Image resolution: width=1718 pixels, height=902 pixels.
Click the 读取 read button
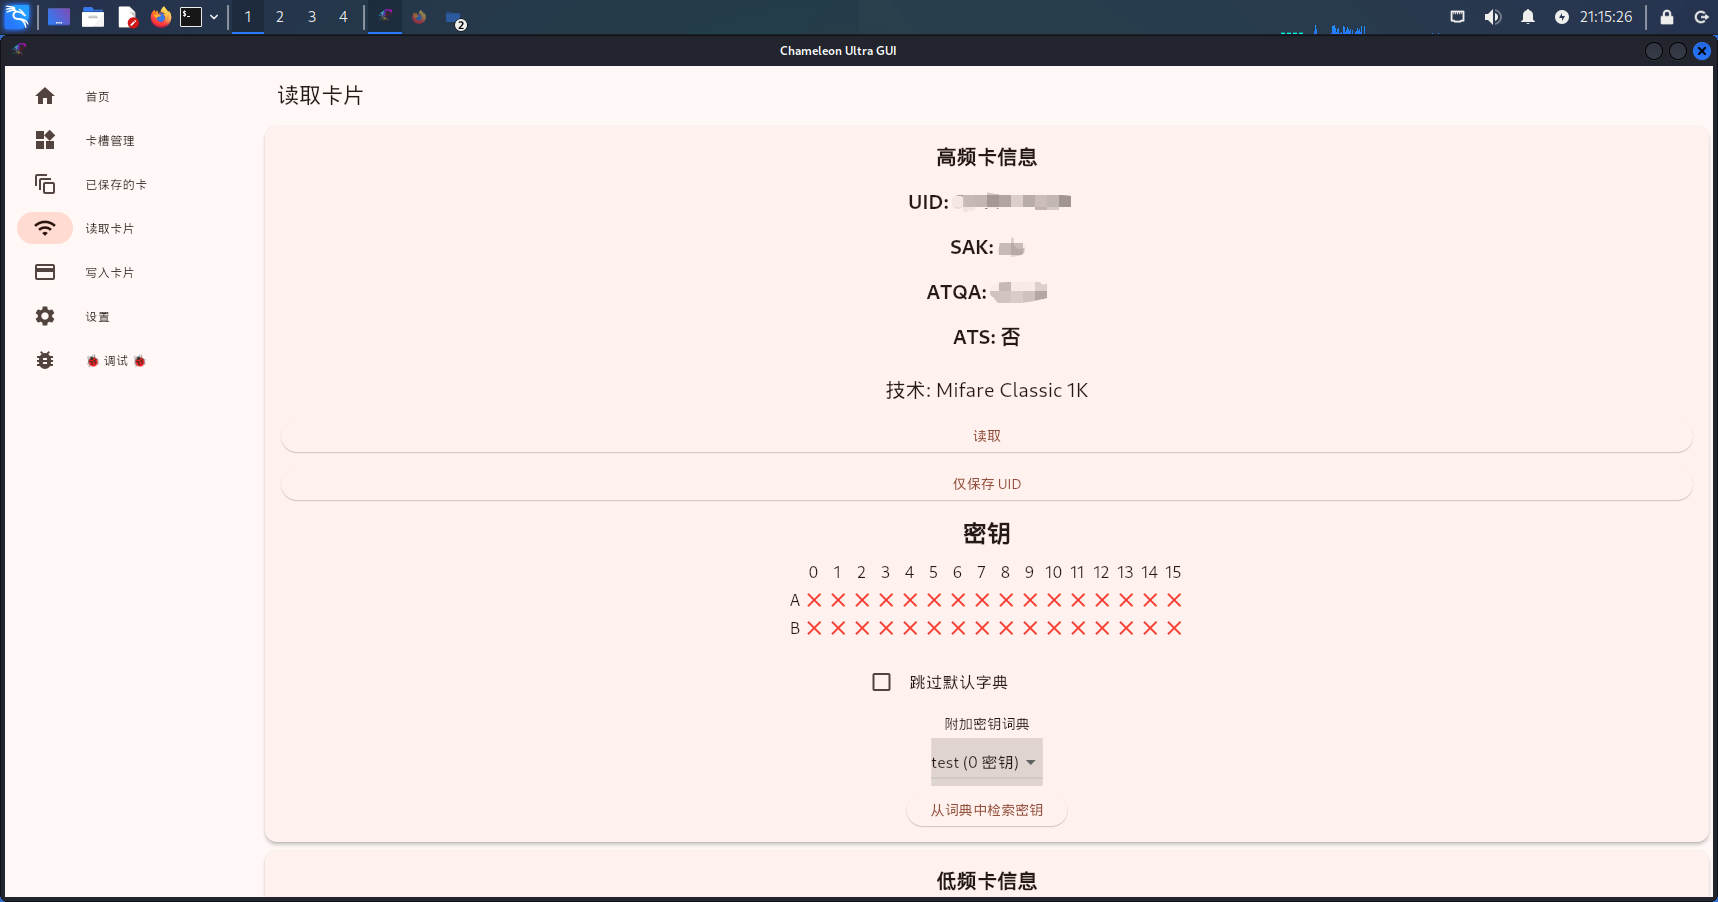point(987,436)
